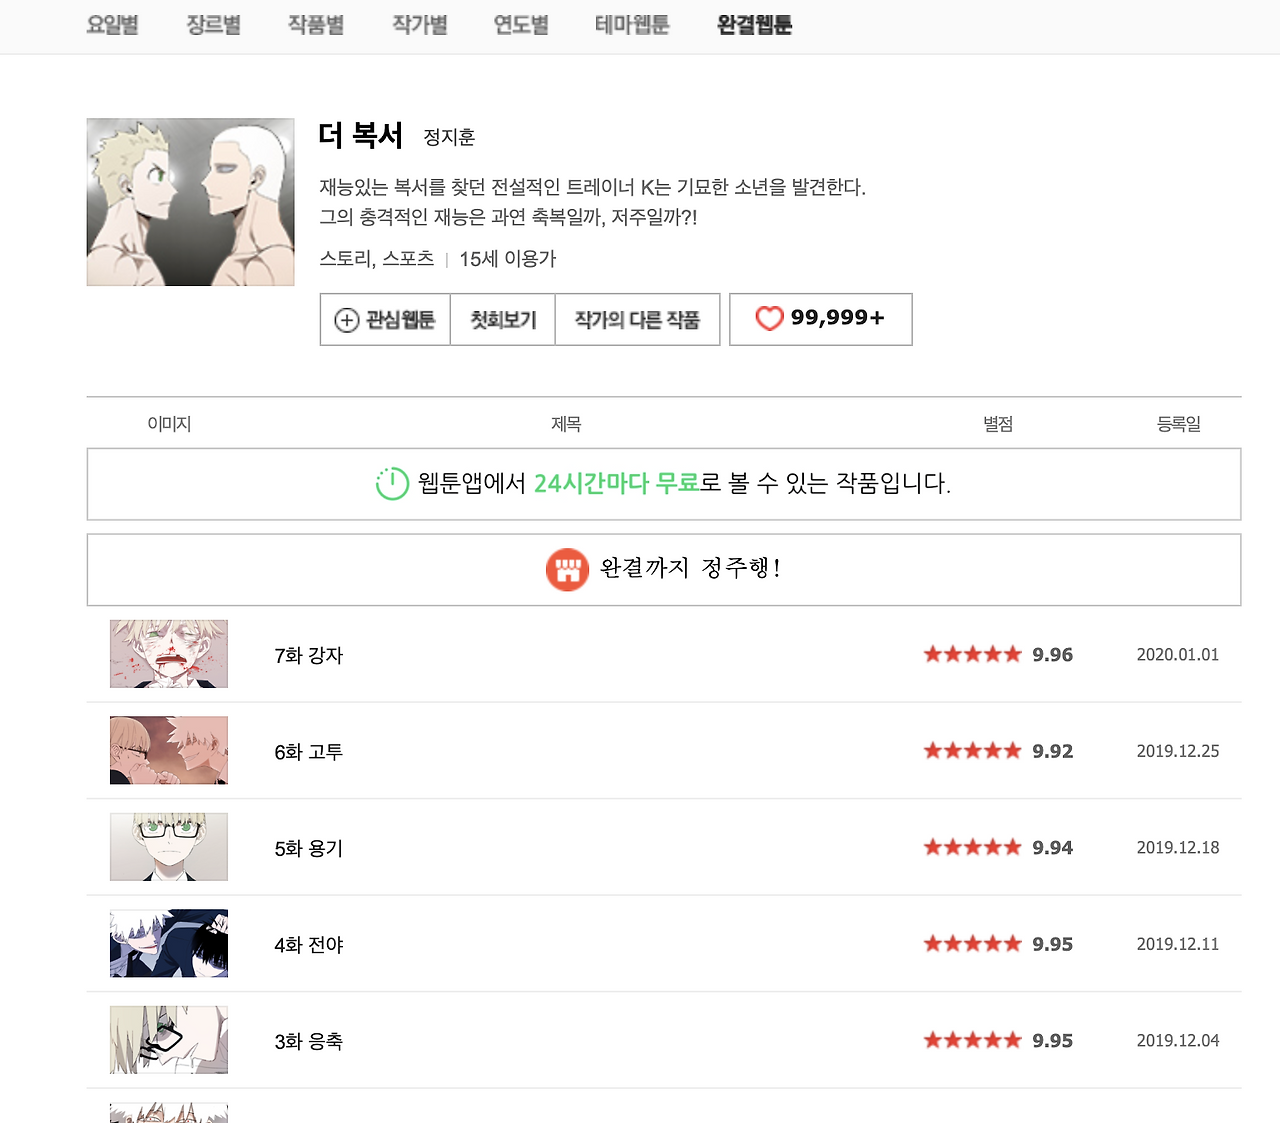The width and height of the screenshot is (1280, 1123).
Task: Click the heart icon like button
Action: (769, 319)
